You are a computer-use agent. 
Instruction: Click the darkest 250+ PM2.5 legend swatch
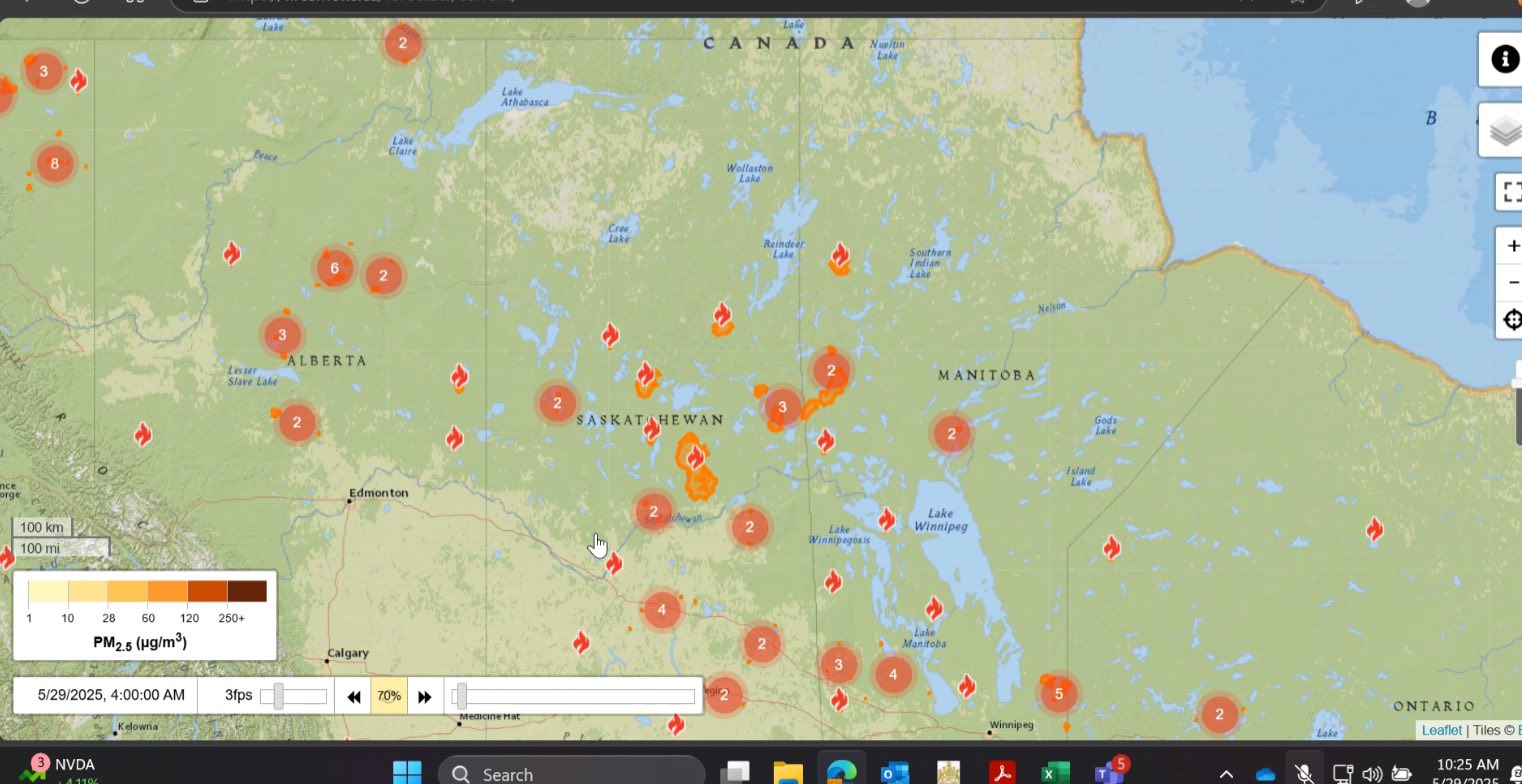point(247,591)
